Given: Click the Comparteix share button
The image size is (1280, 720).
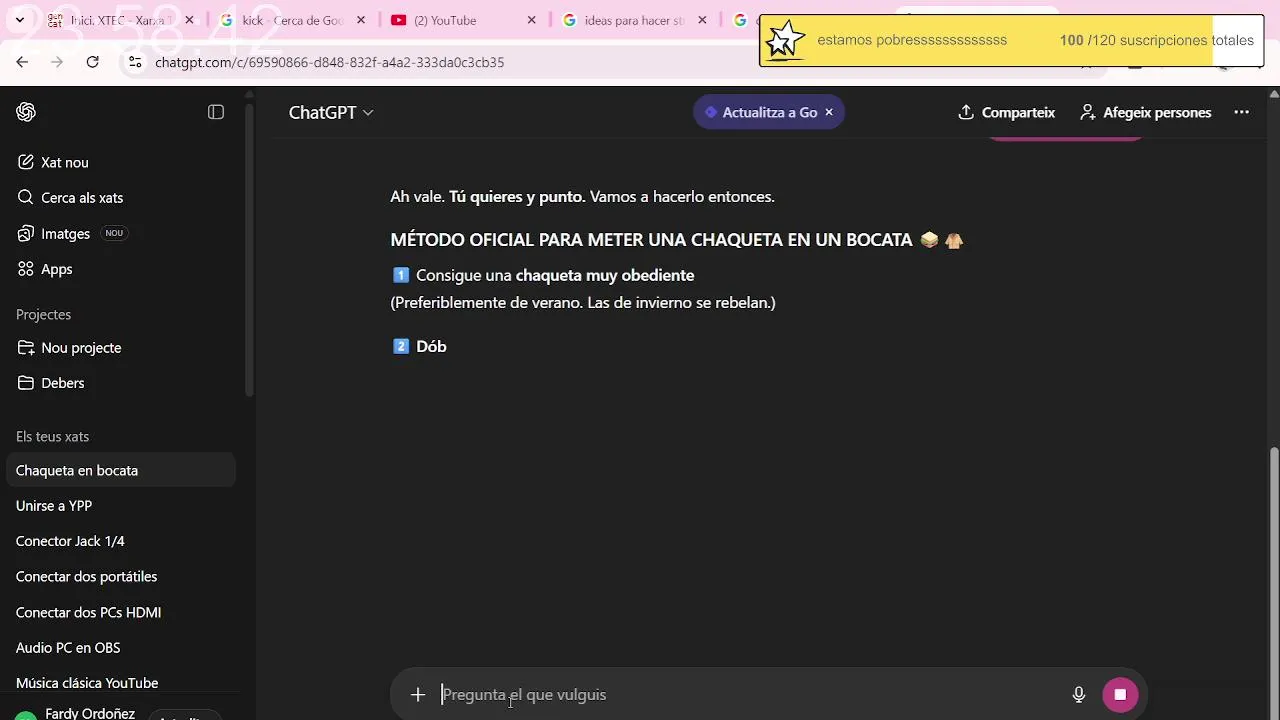Looking at the screenshot, I should (x=1006, y=112).
